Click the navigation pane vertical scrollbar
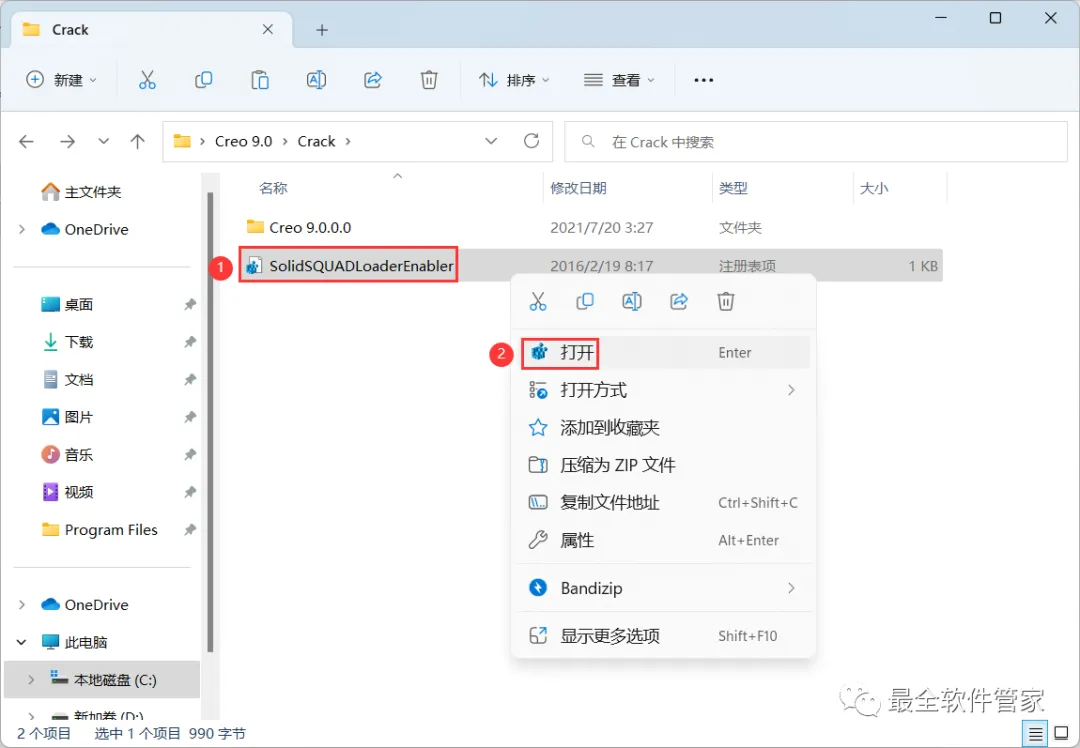Screen dimensions: 1080x748 coord(210,422)
